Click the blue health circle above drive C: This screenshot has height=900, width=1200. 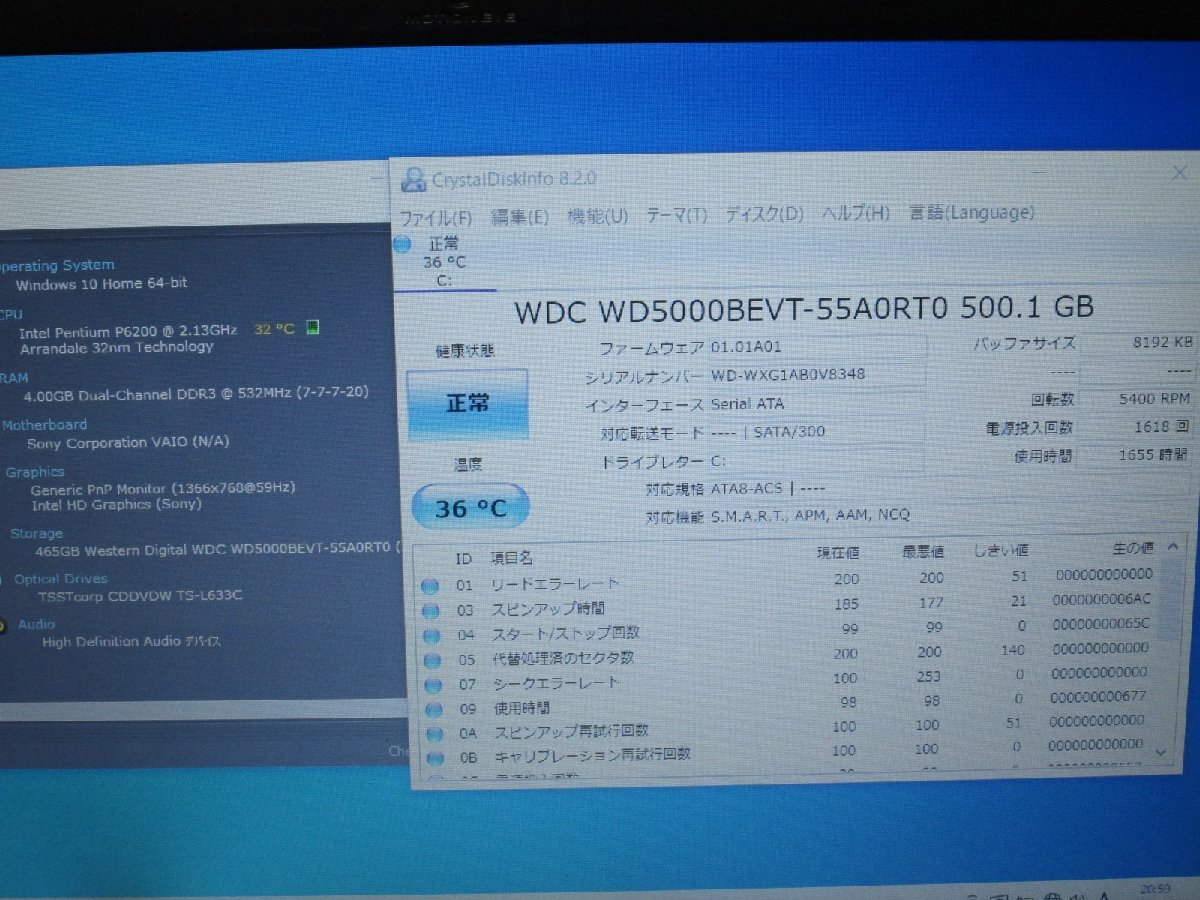pos(402,245)
